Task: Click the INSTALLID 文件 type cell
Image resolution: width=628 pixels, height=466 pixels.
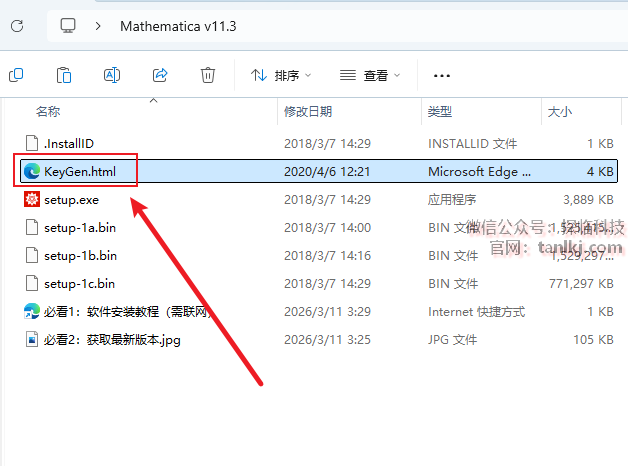Action: tap(473, 143)
